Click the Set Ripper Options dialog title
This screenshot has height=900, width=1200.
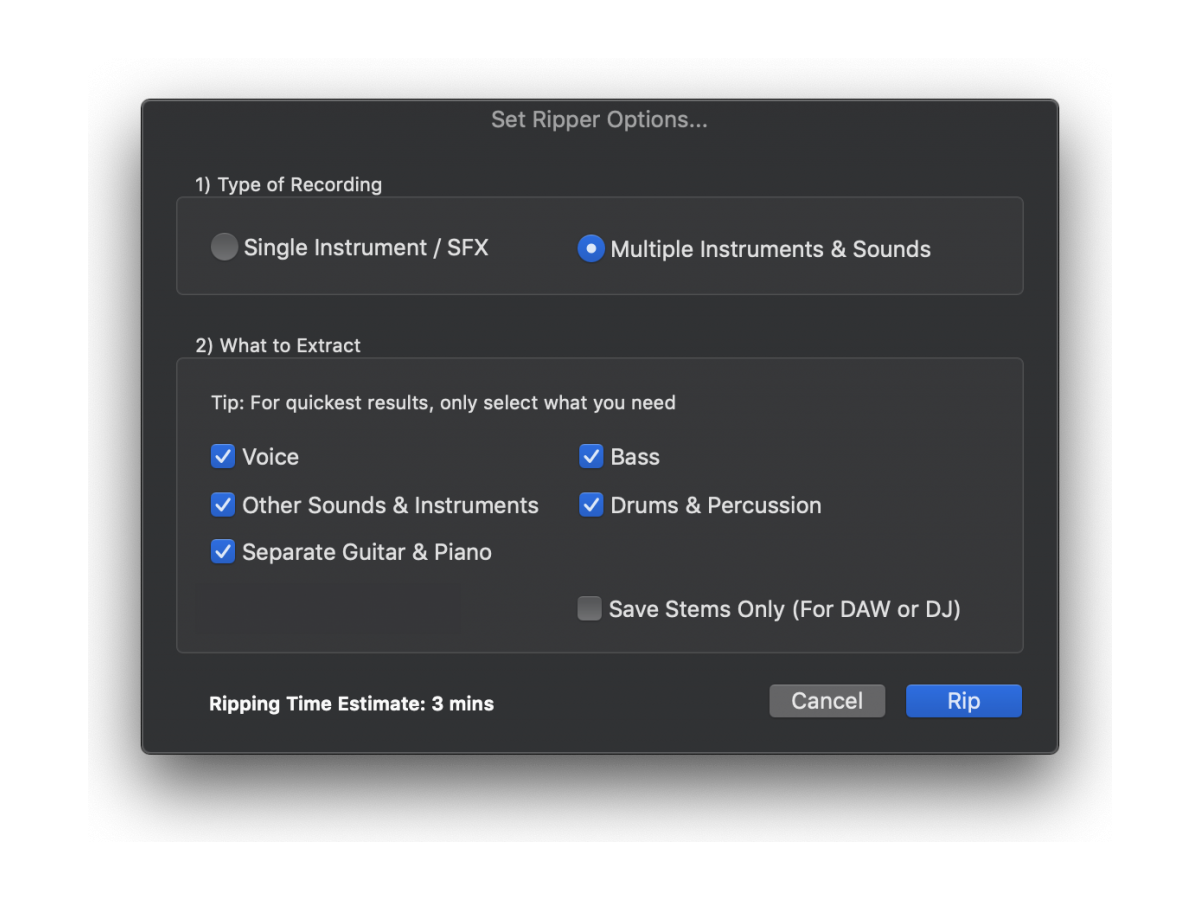tap(599, 120)
